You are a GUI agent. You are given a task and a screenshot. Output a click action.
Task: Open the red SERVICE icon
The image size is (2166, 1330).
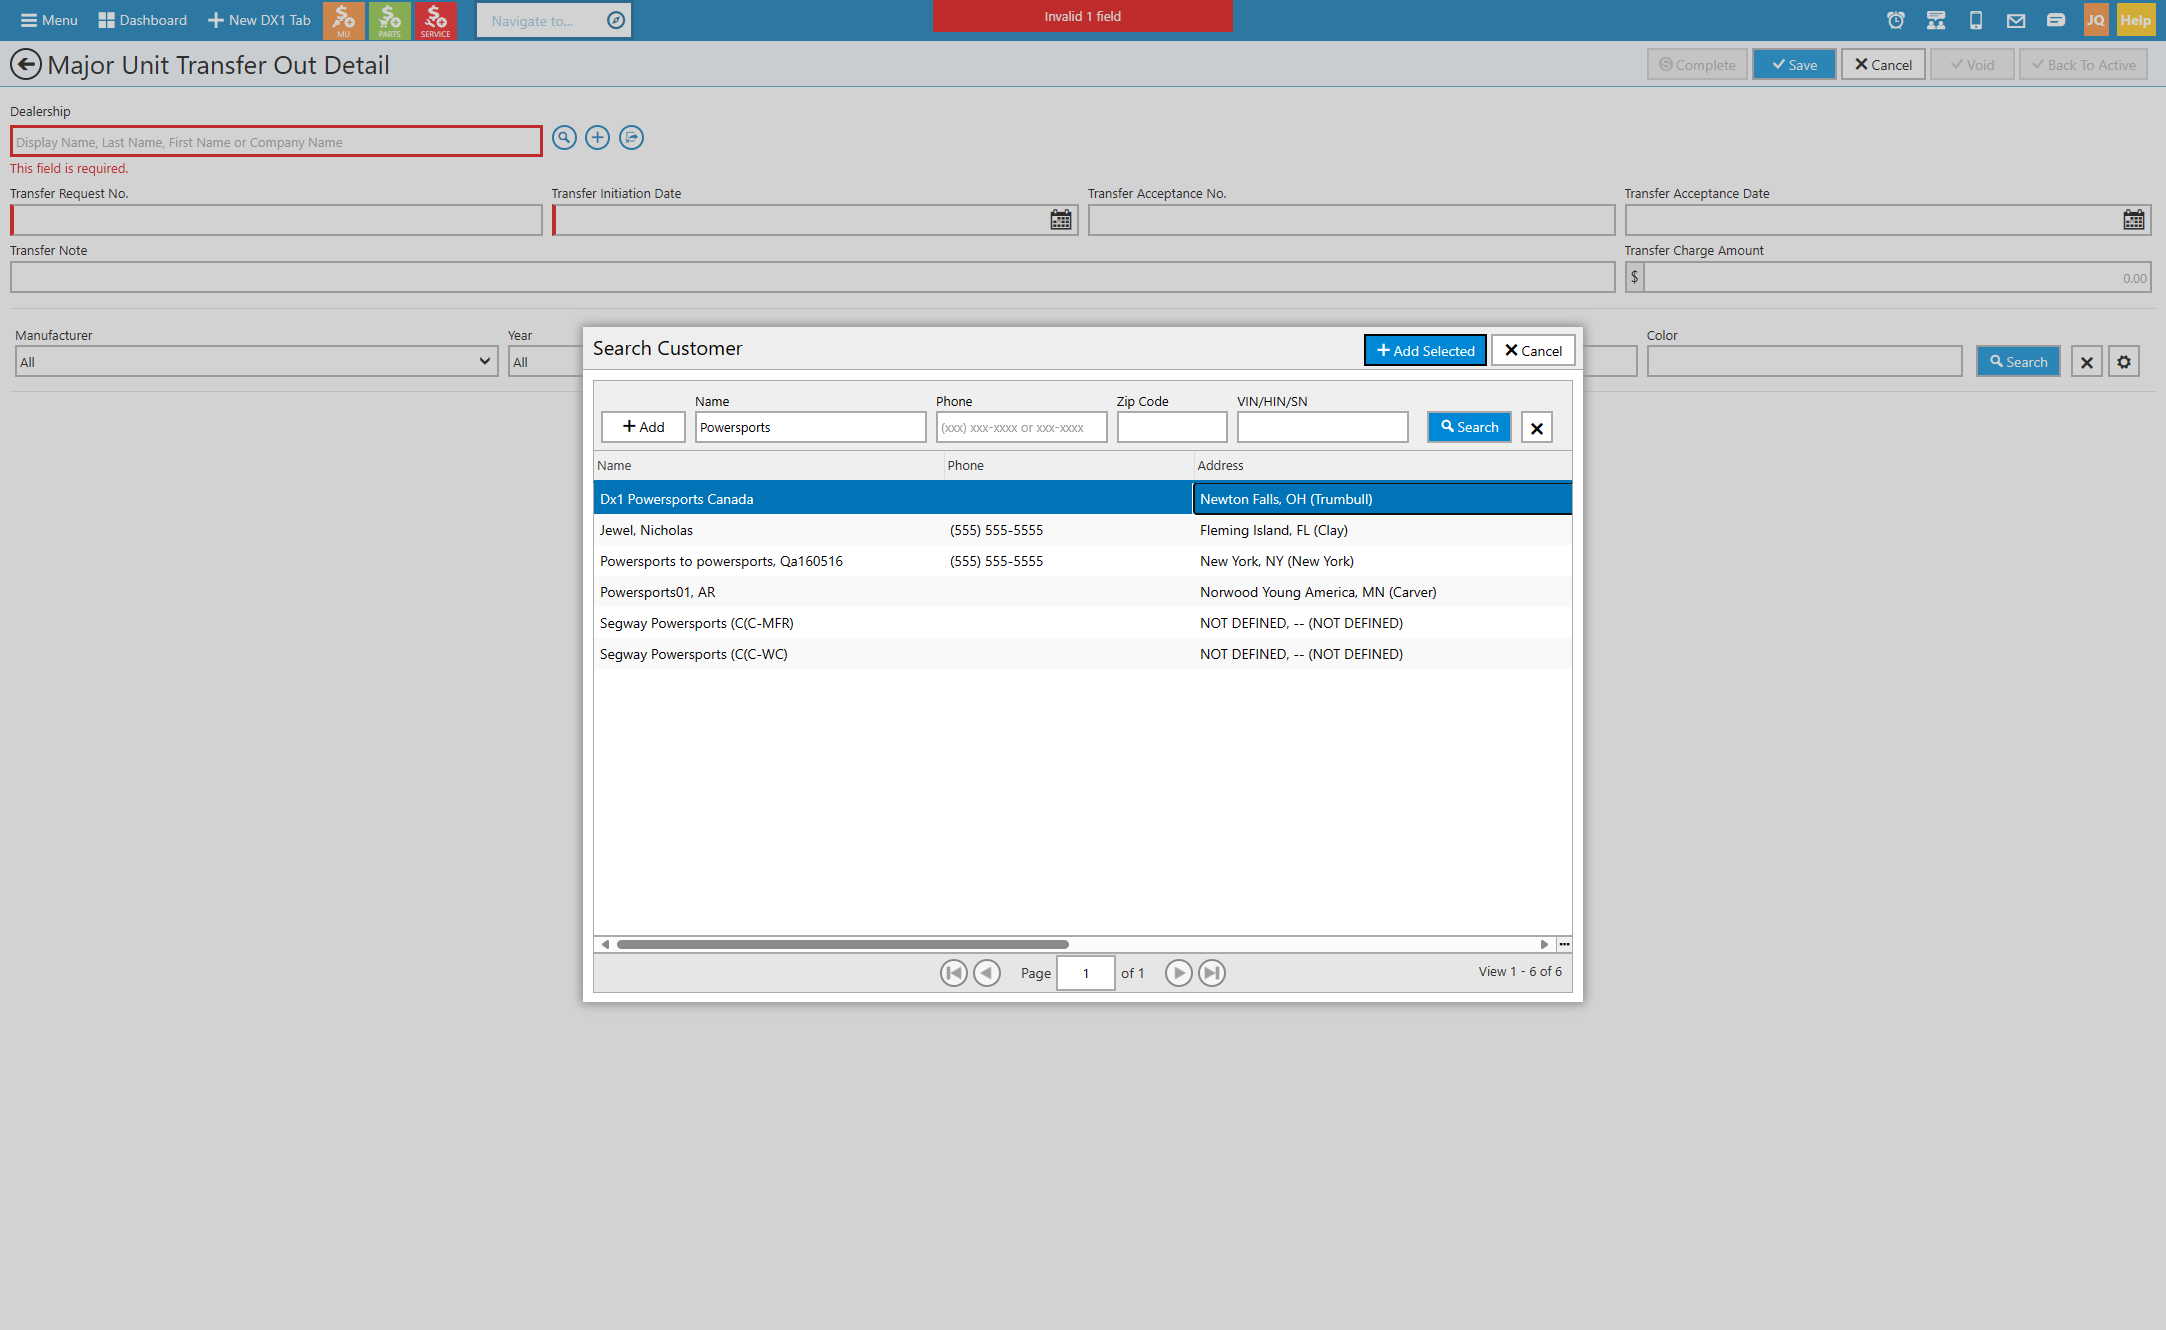click(x=435, y=20)
